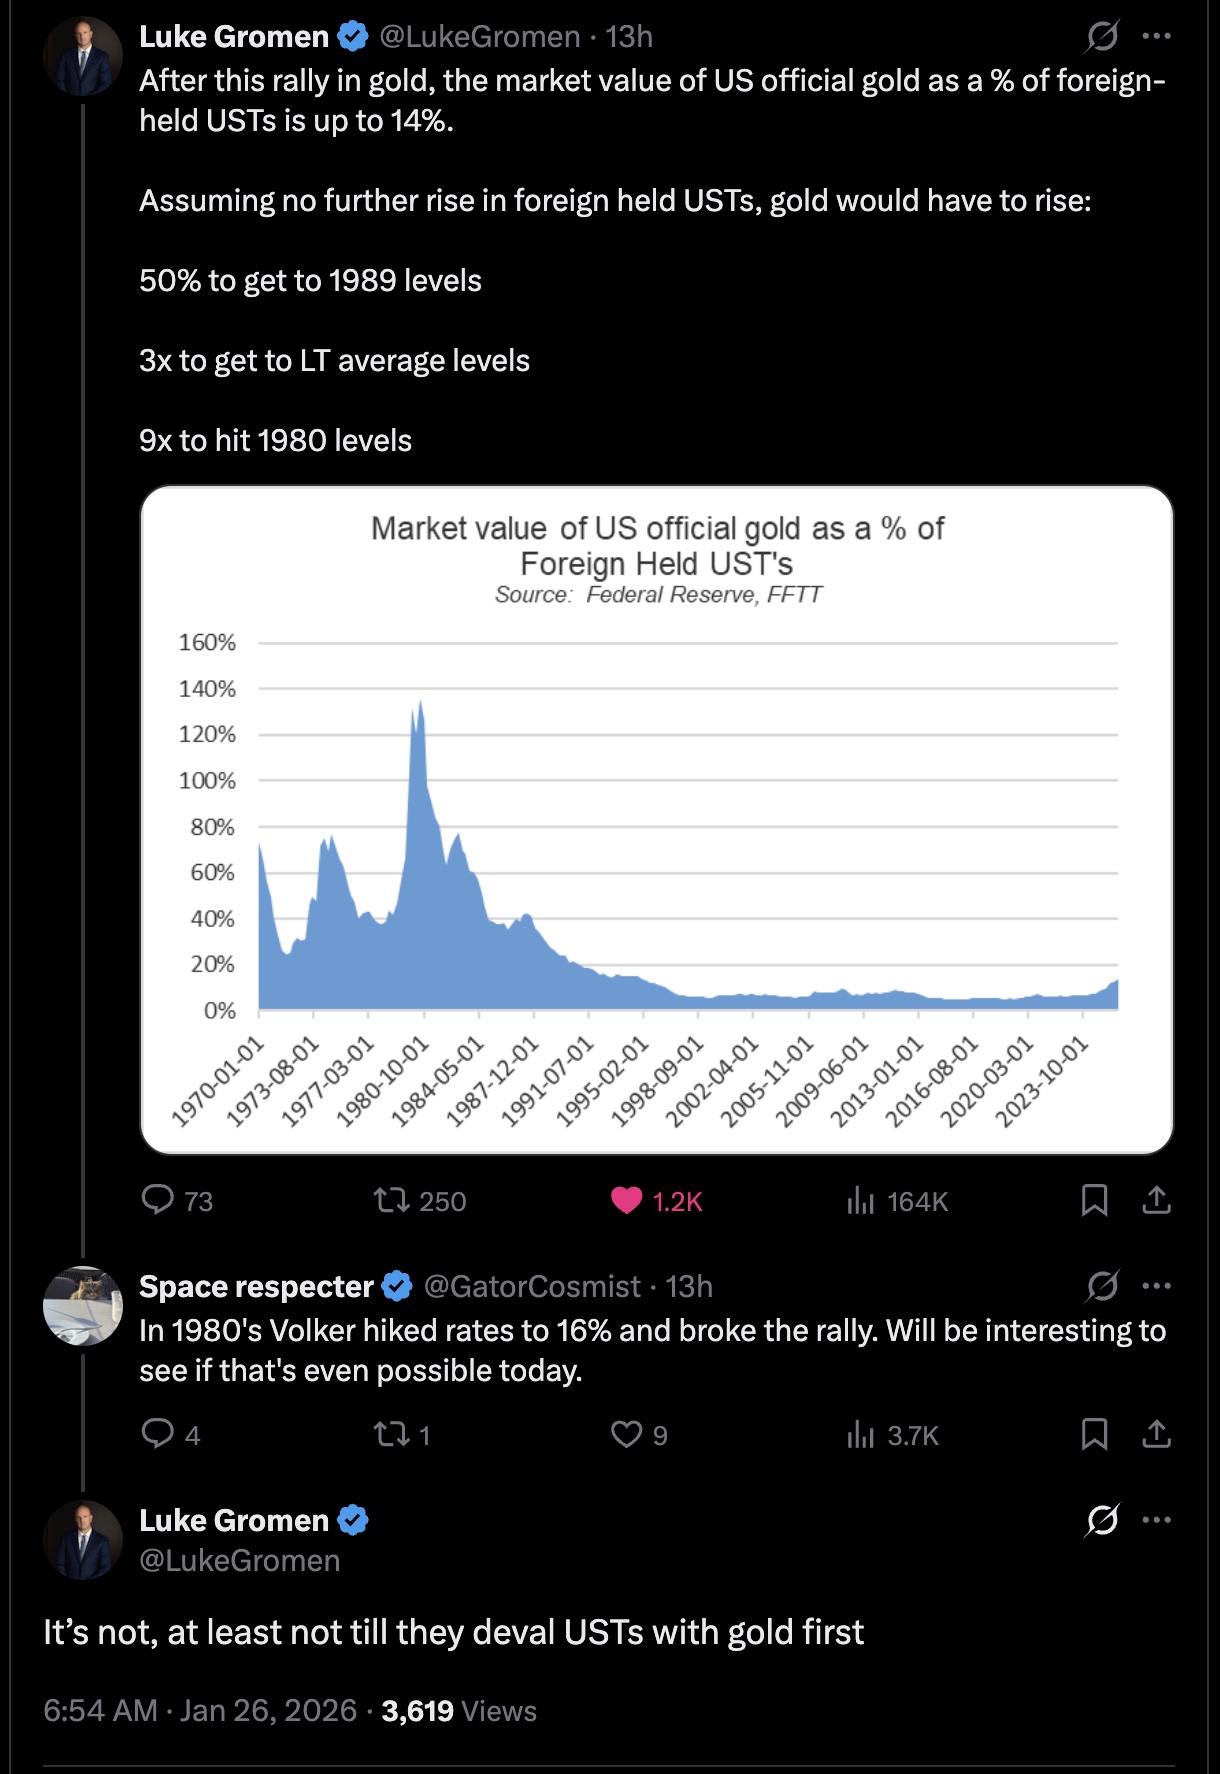The image size is (1220, 1774).
Task: Open more options on Space respecter's tweet
Action: (x=1157, y=1286)
